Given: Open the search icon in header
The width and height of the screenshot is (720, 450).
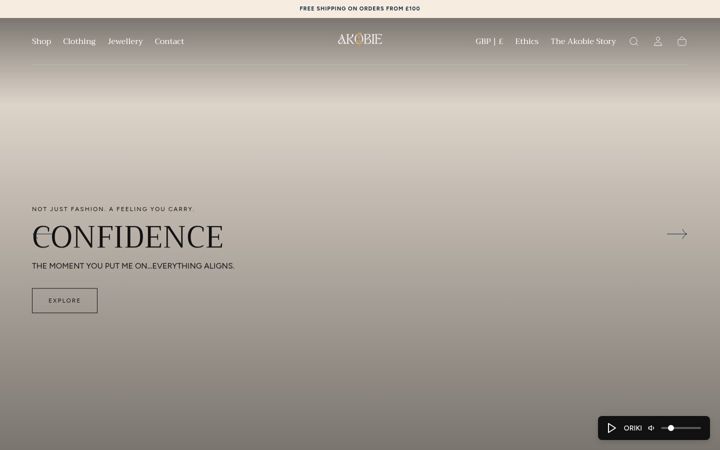Looking at the screenshot, I should 634,41.
